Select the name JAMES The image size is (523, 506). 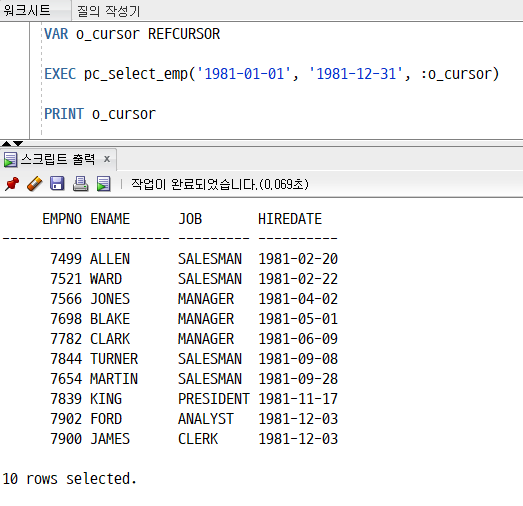click(x=110, y=439)
